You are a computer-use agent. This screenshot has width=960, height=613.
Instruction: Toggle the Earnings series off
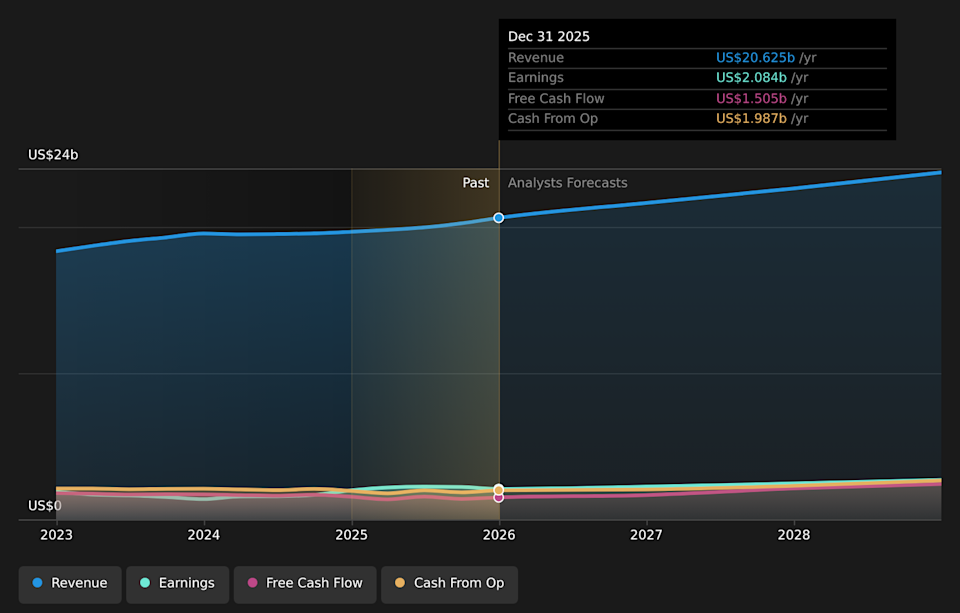(177, 583)
